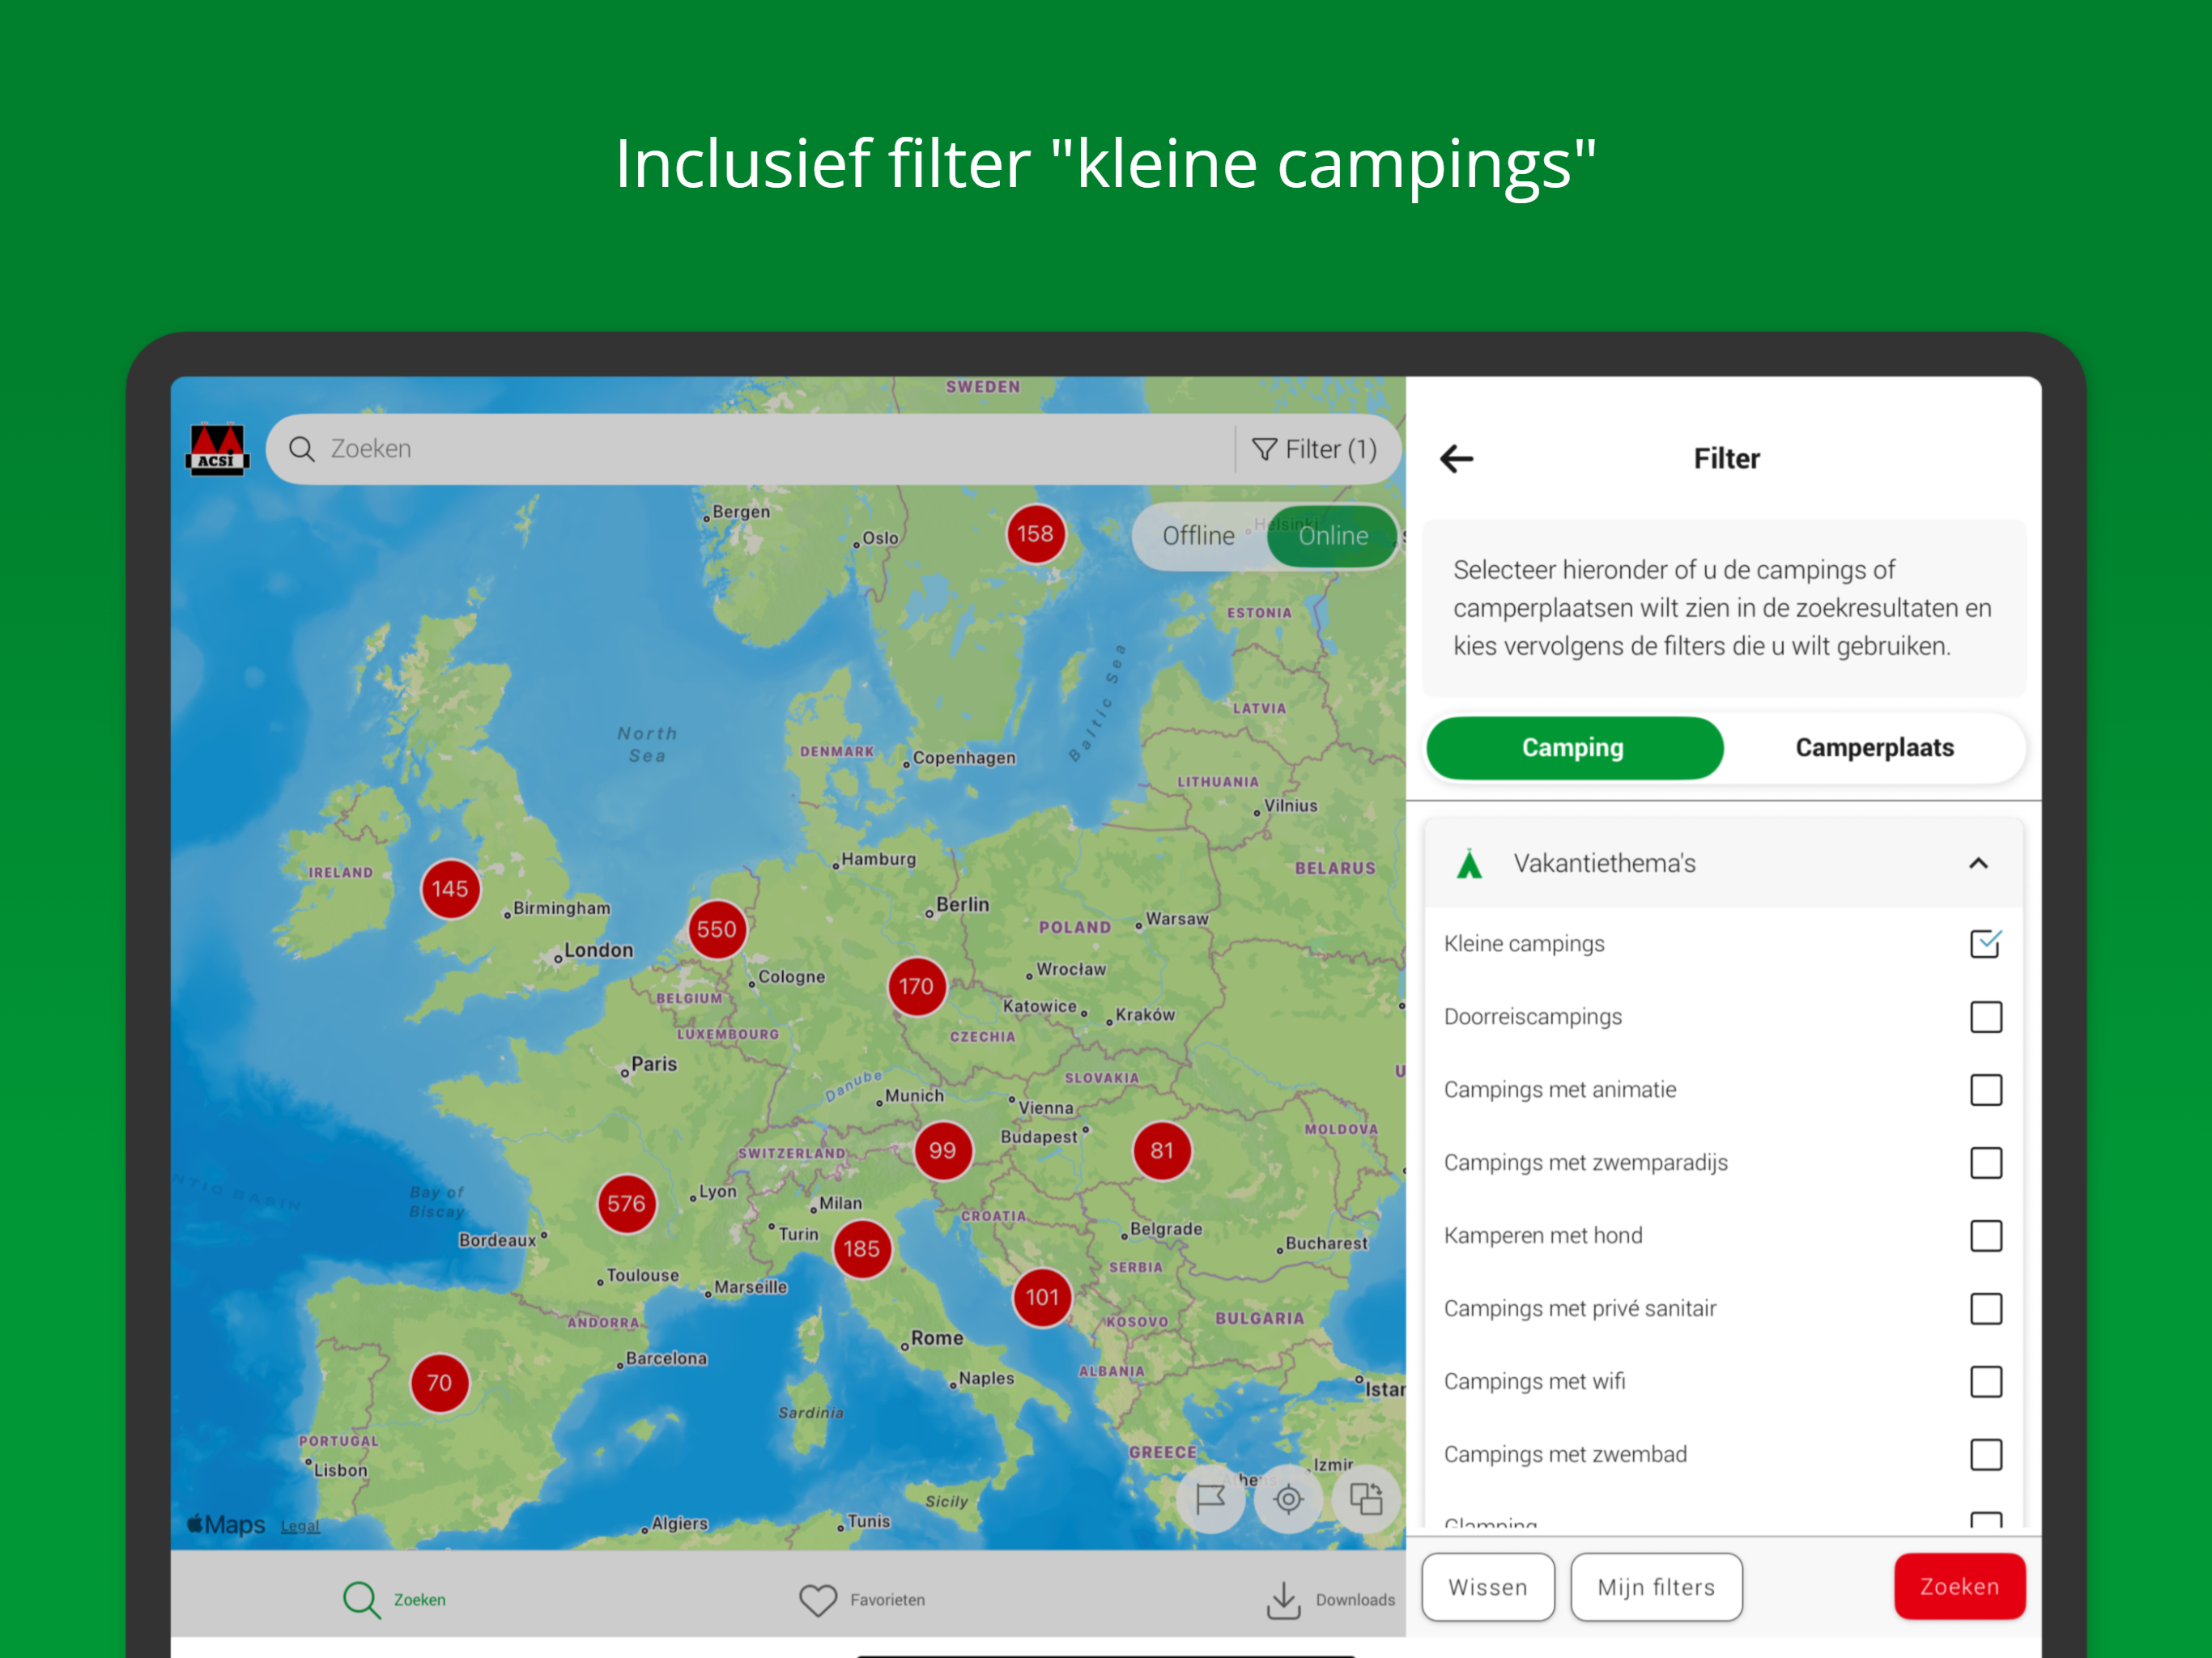The width and height of the screenshot is (2212, 1658).
Task: Uncheck the Kleine campings checkbox
Action: click(x=1985, y=944)
